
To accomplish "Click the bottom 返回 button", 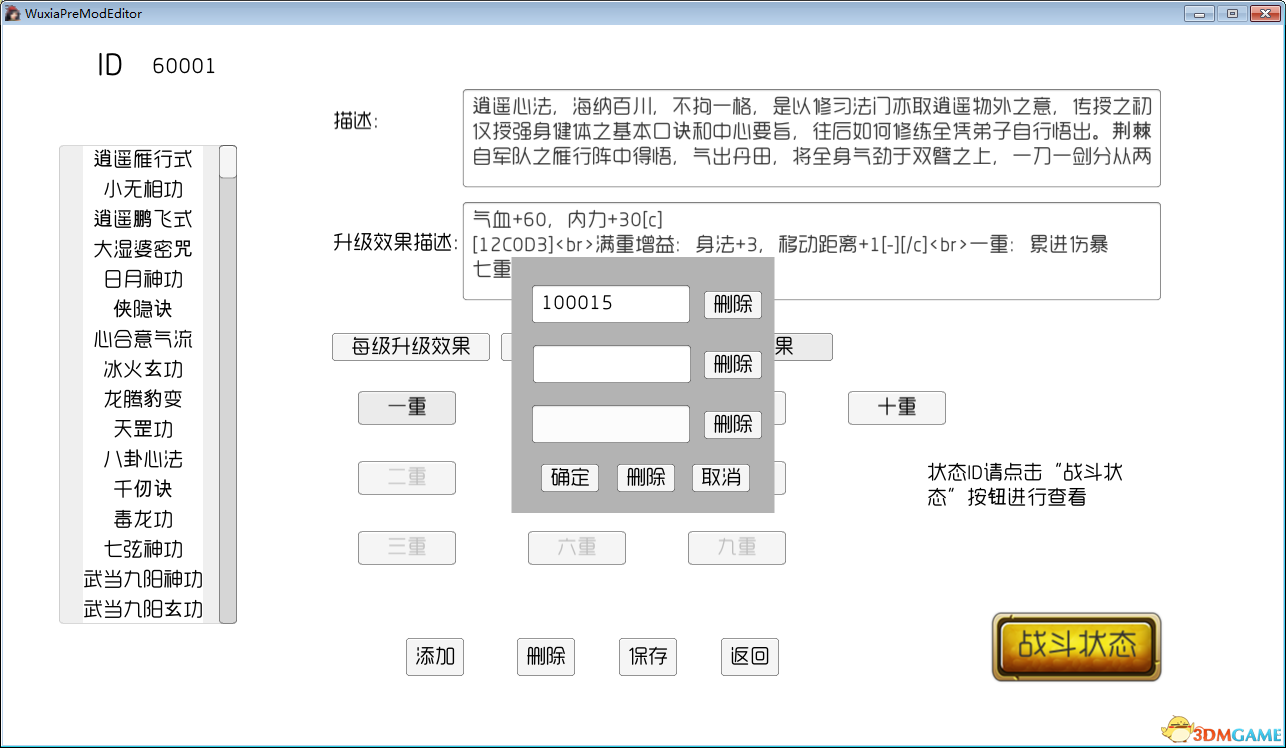I will coord(749,656).
